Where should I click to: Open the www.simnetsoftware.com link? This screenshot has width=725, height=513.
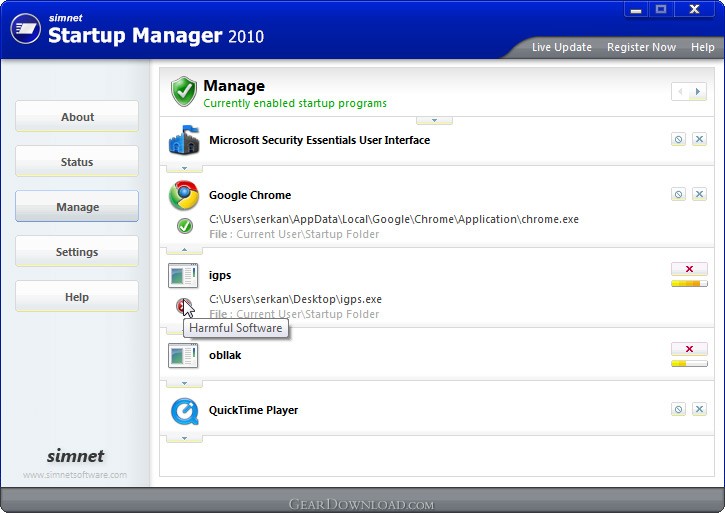tap(75, 475)
